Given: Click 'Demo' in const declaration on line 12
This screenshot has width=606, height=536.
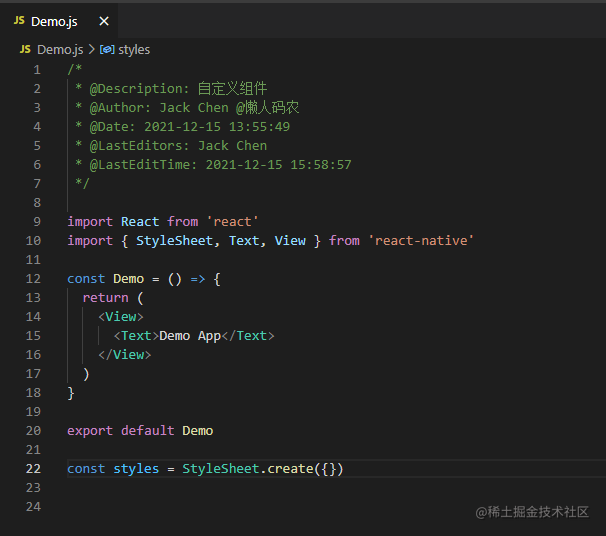Looking at the screenshot, I should tap(128, 279).
